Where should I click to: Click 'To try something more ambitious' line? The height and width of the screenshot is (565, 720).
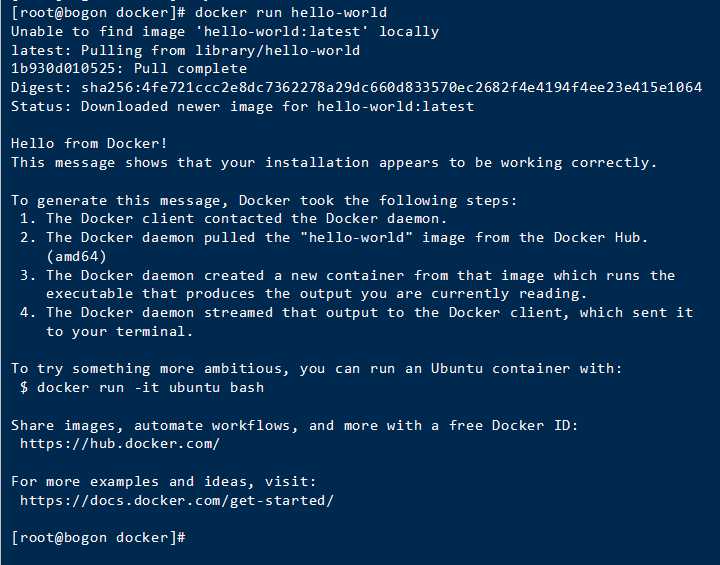click(x=317, y=368)
